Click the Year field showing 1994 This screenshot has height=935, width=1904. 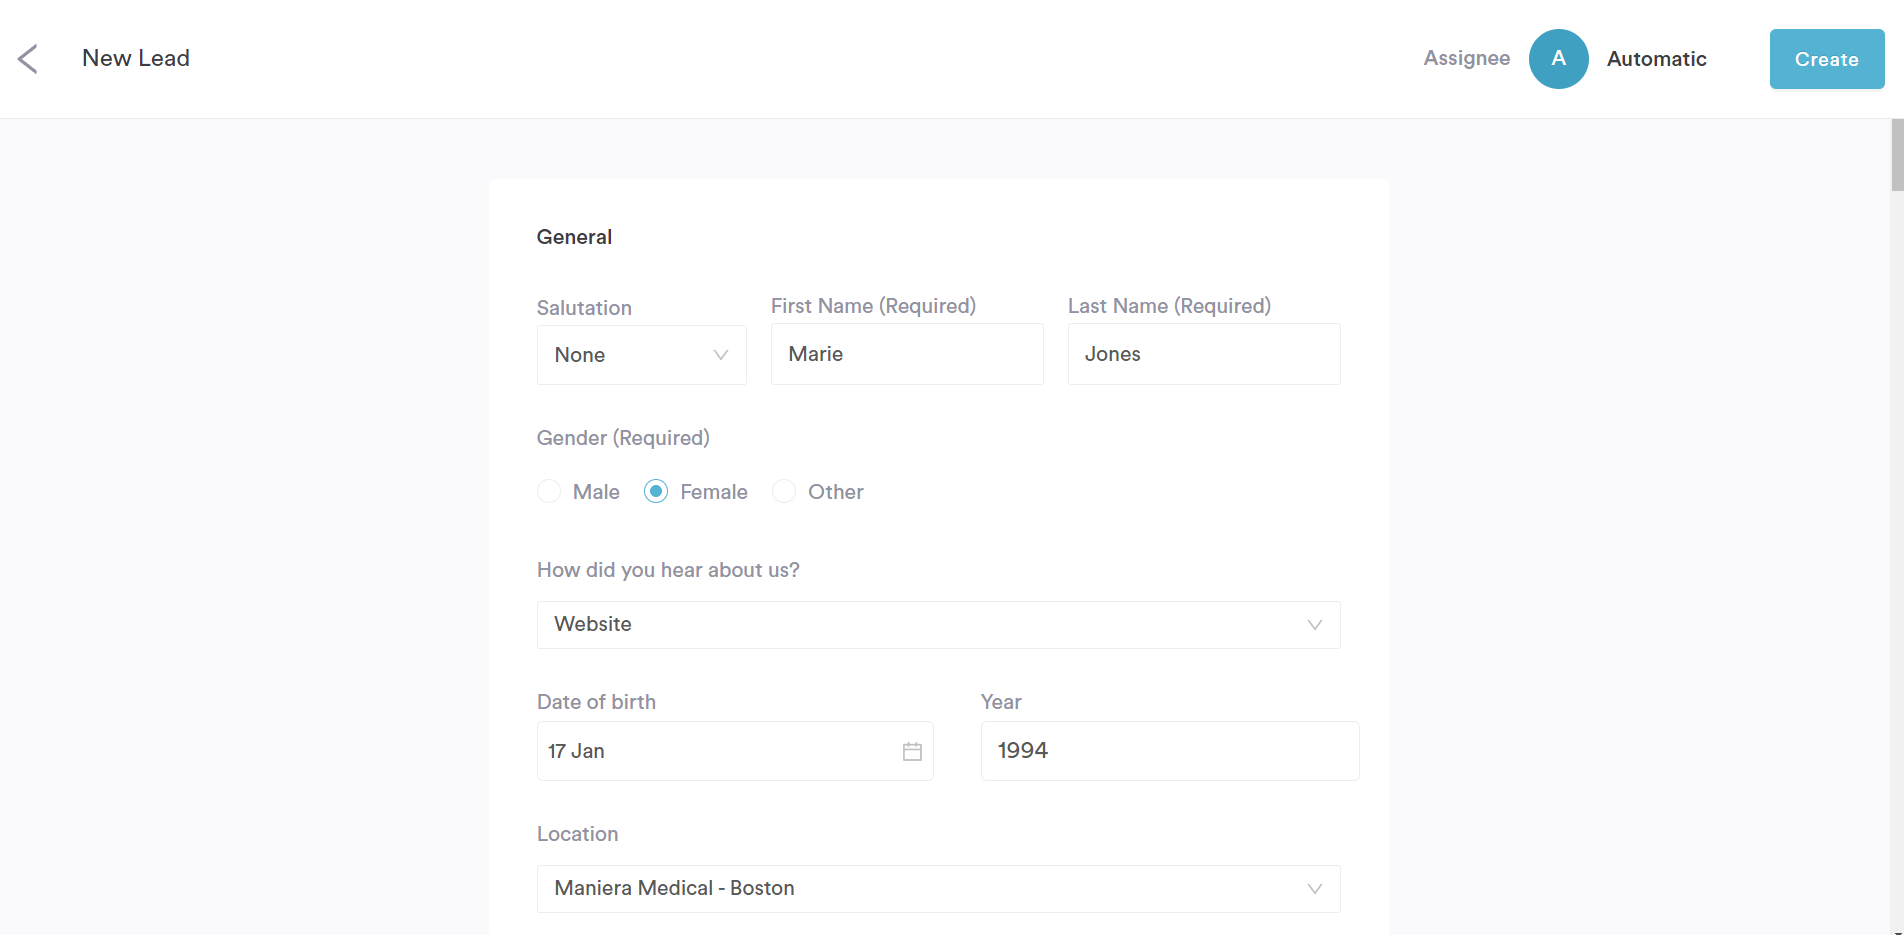coord(1170,751)
